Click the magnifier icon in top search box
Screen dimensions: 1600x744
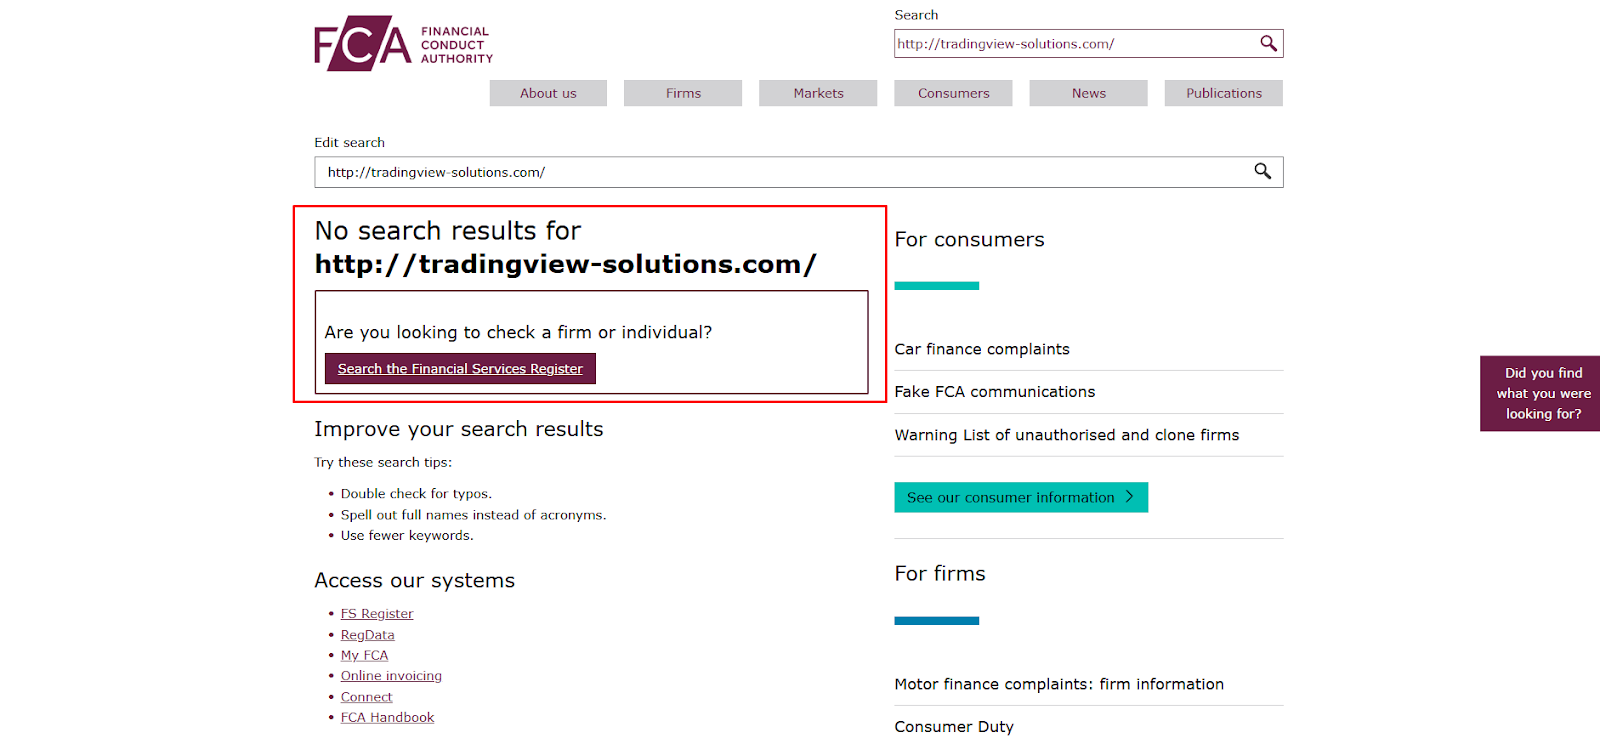coord(1268,43)
